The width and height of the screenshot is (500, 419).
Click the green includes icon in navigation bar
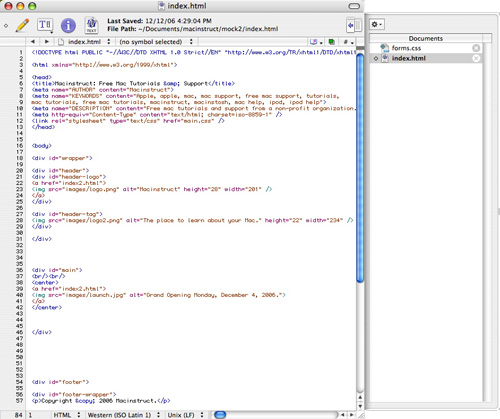pos(332,42)
